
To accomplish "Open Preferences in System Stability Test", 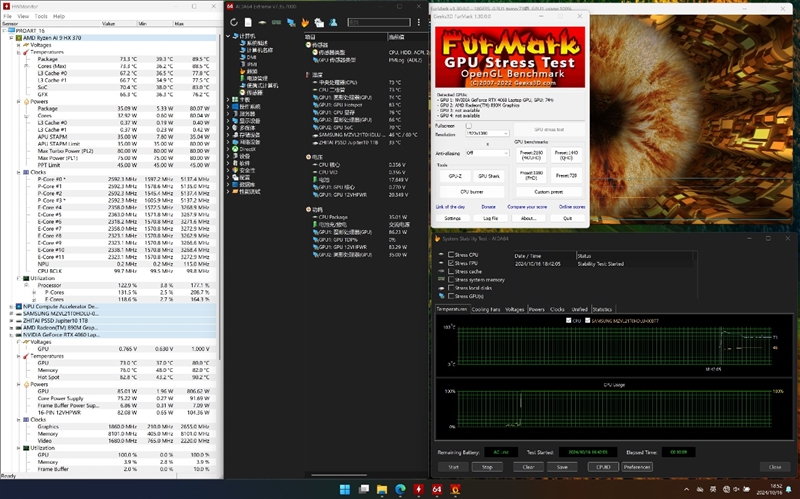I will coord(637,467).
